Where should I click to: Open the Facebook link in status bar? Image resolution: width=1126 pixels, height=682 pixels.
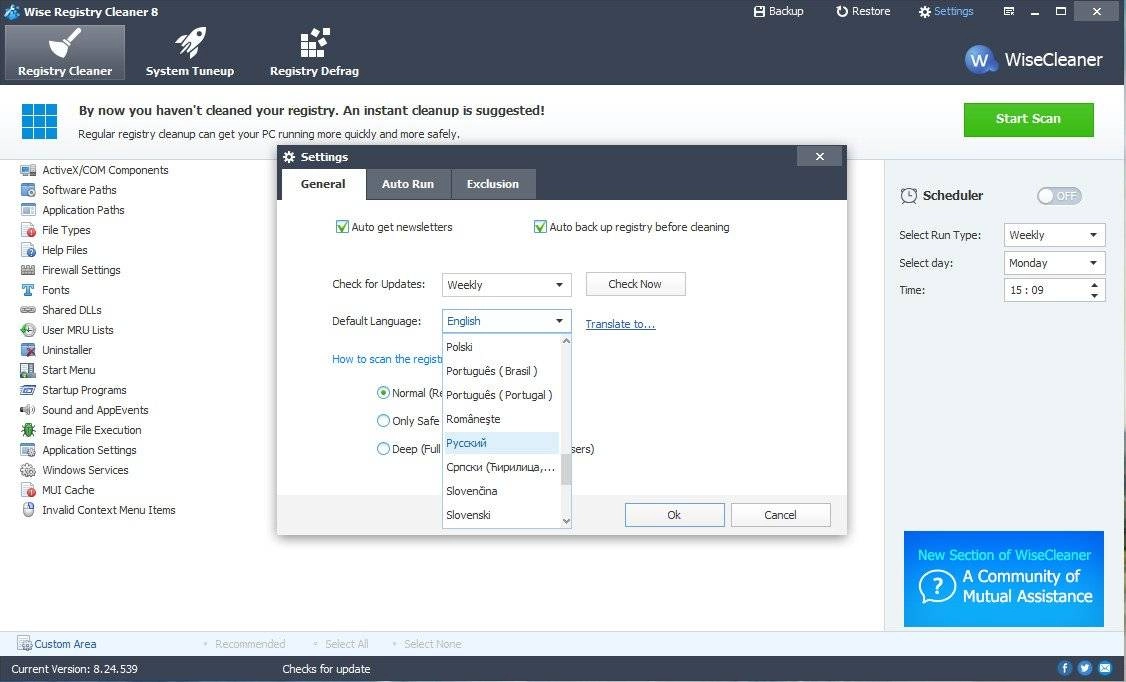(x=1064, y=668)
